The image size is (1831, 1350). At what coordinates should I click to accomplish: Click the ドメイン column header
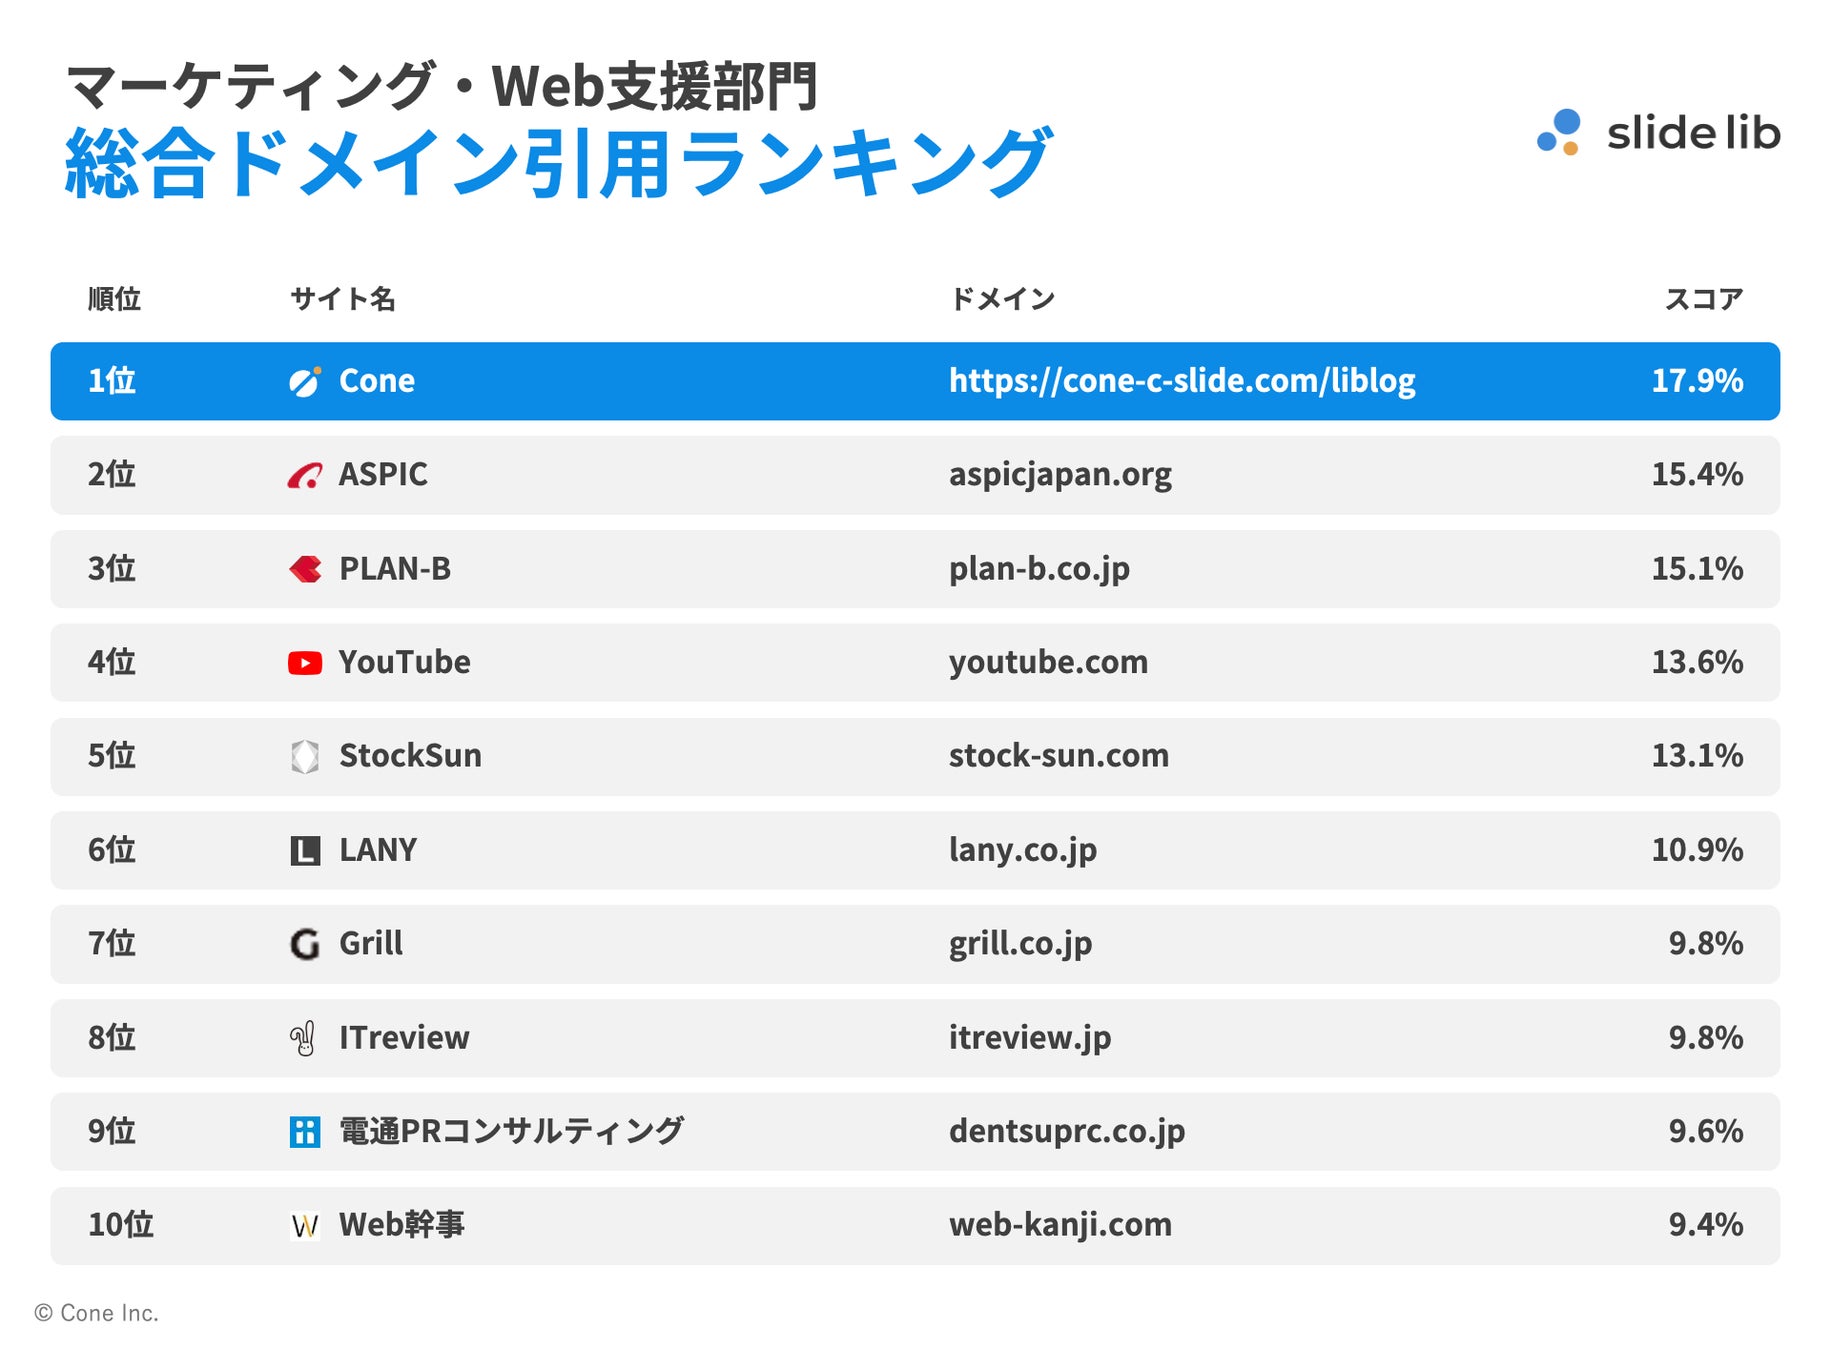tap(1002, 299)
